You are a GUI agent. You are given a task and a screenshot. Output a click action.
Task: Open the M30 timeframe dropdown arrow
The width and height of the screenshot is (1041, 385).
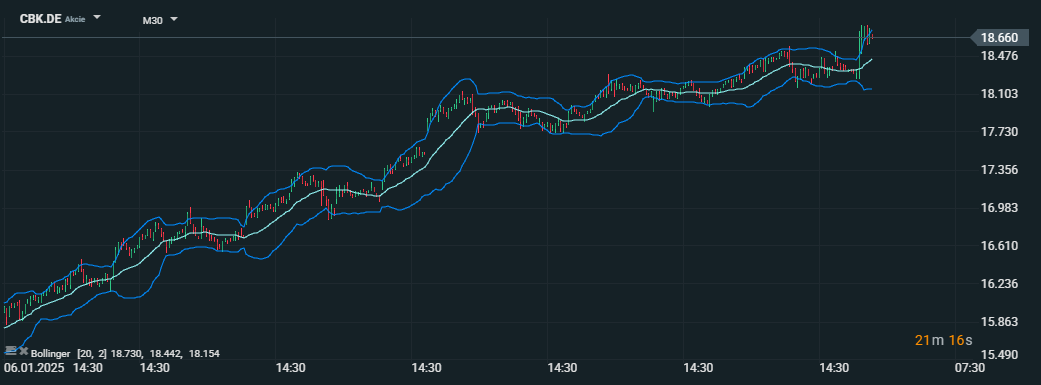pos(174,19)
